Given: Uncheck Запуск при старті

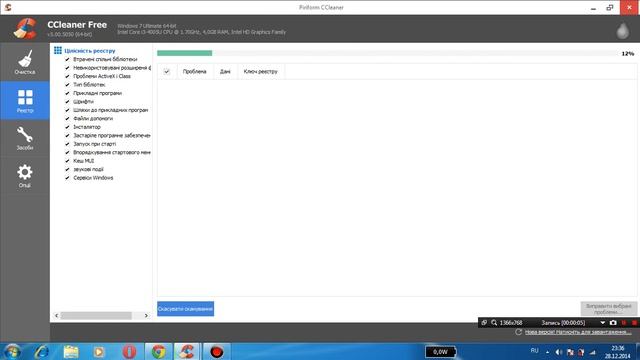Looking at the screenshot, I should (67, 144).
